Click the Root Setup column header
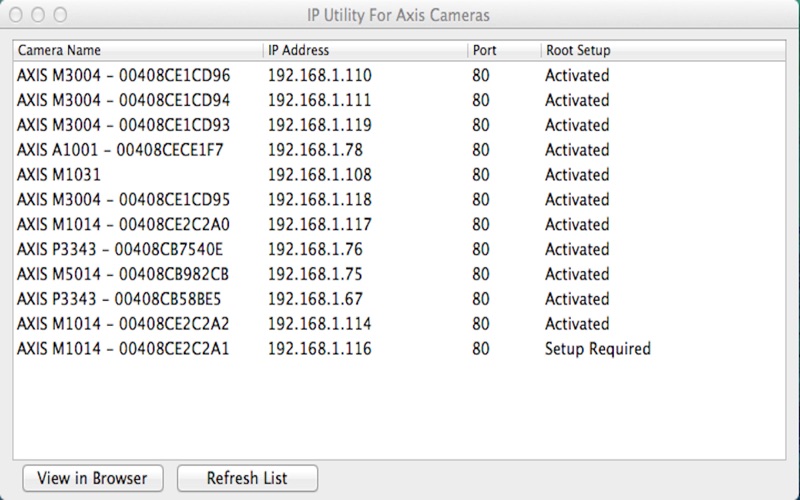The height and width of the screenshot is (500, 800). 663,51
